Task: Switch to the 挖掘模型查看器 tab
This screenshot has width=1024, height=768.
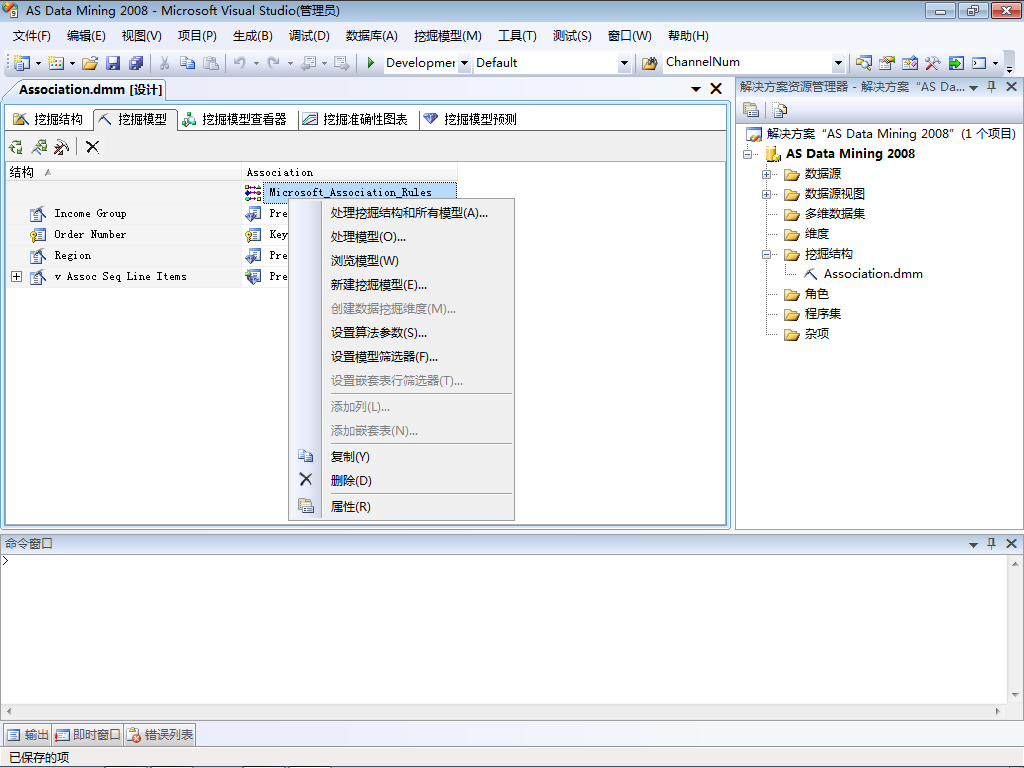Action: tap(236, 119)
